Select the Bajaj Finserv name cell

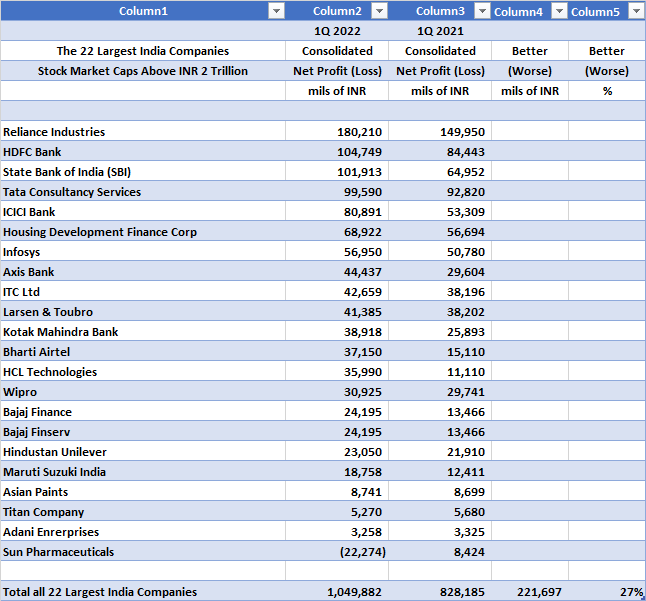click(143, 432)
